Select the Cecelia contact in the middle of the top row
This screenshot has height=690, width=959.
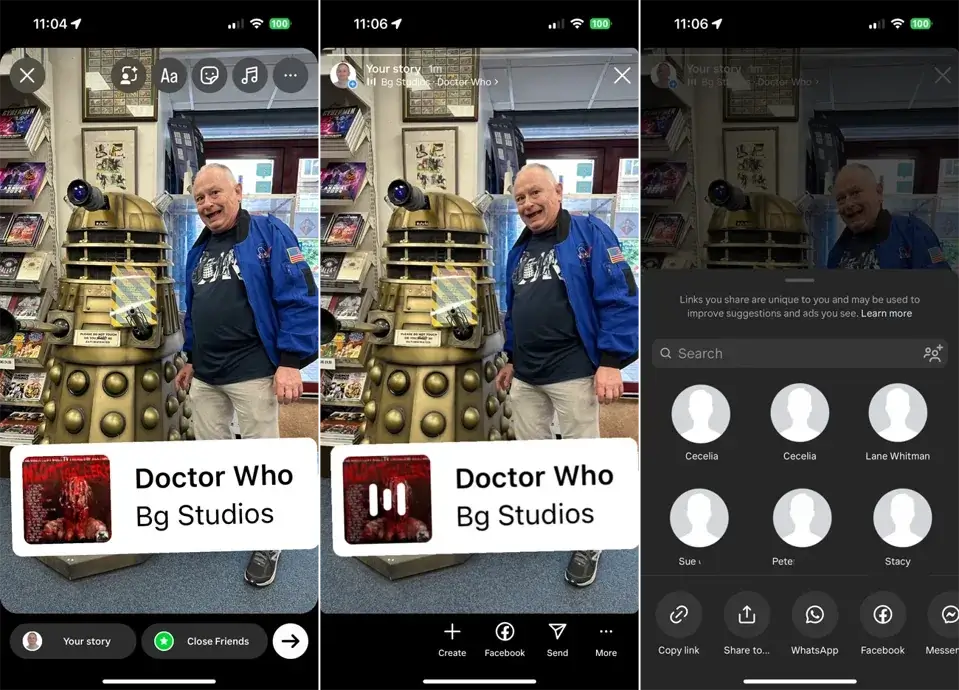click(x=799, y=422)
